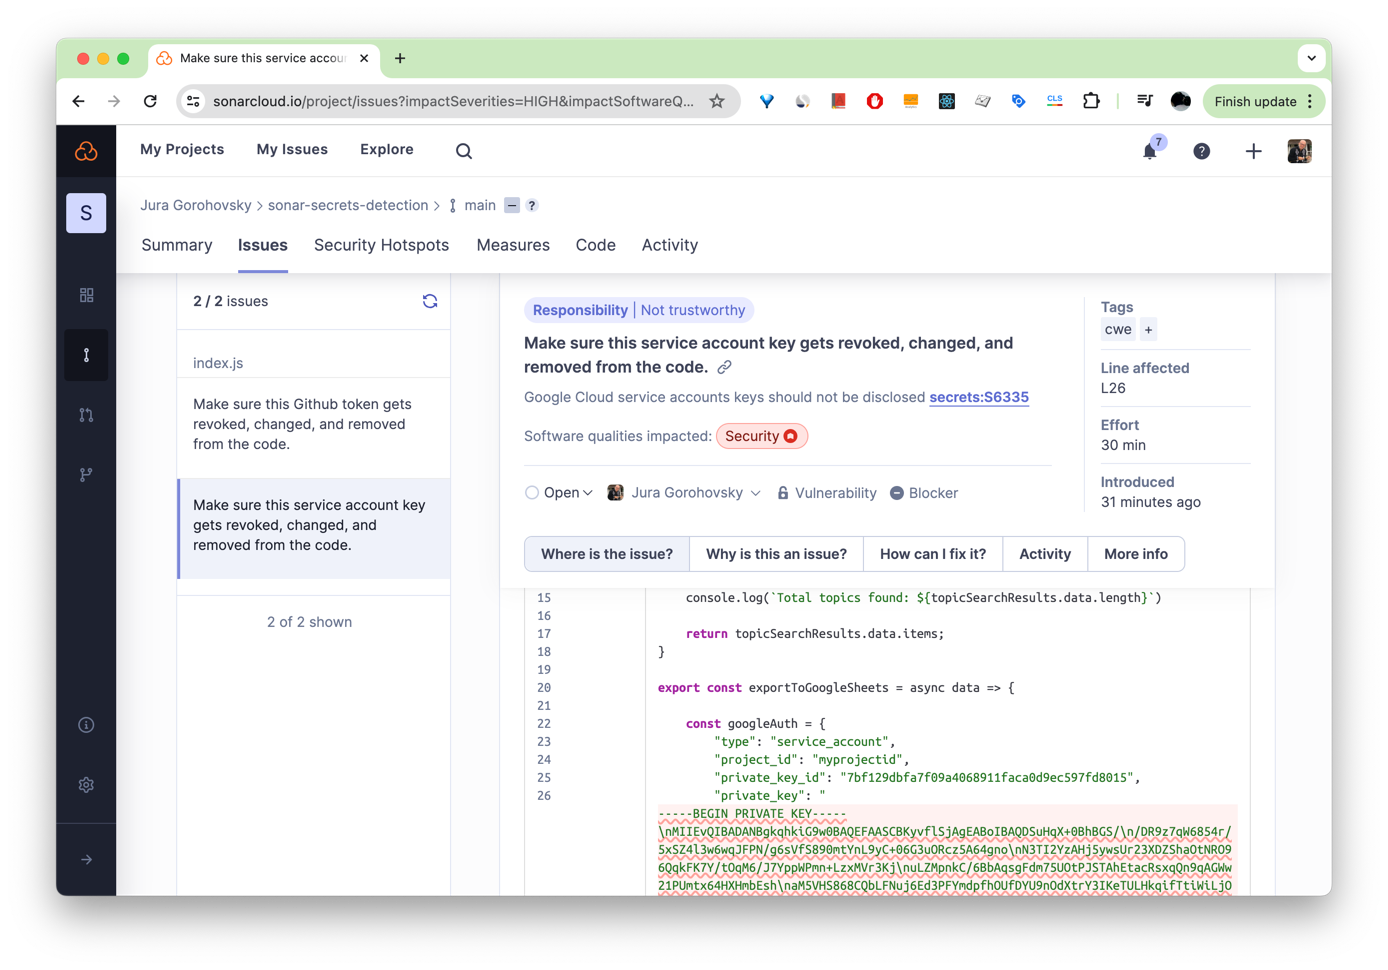Screen dimensions: 1388x970
Task: Open the 'Why is this an issue?' tab
Action: click(776, 553)
